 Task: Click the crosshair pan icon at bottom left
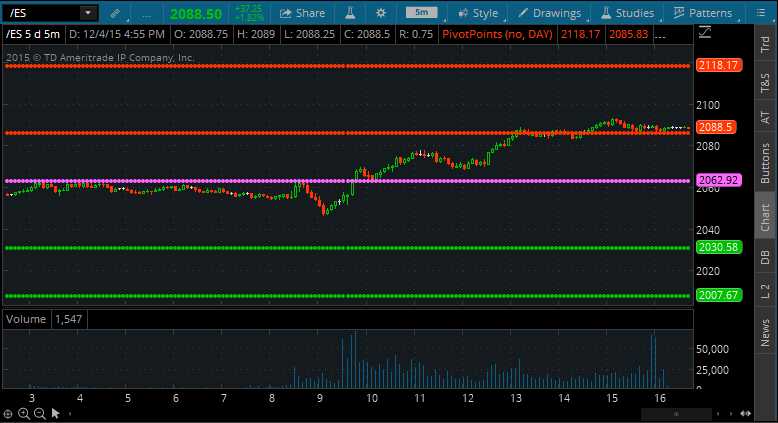coord(9,413)
